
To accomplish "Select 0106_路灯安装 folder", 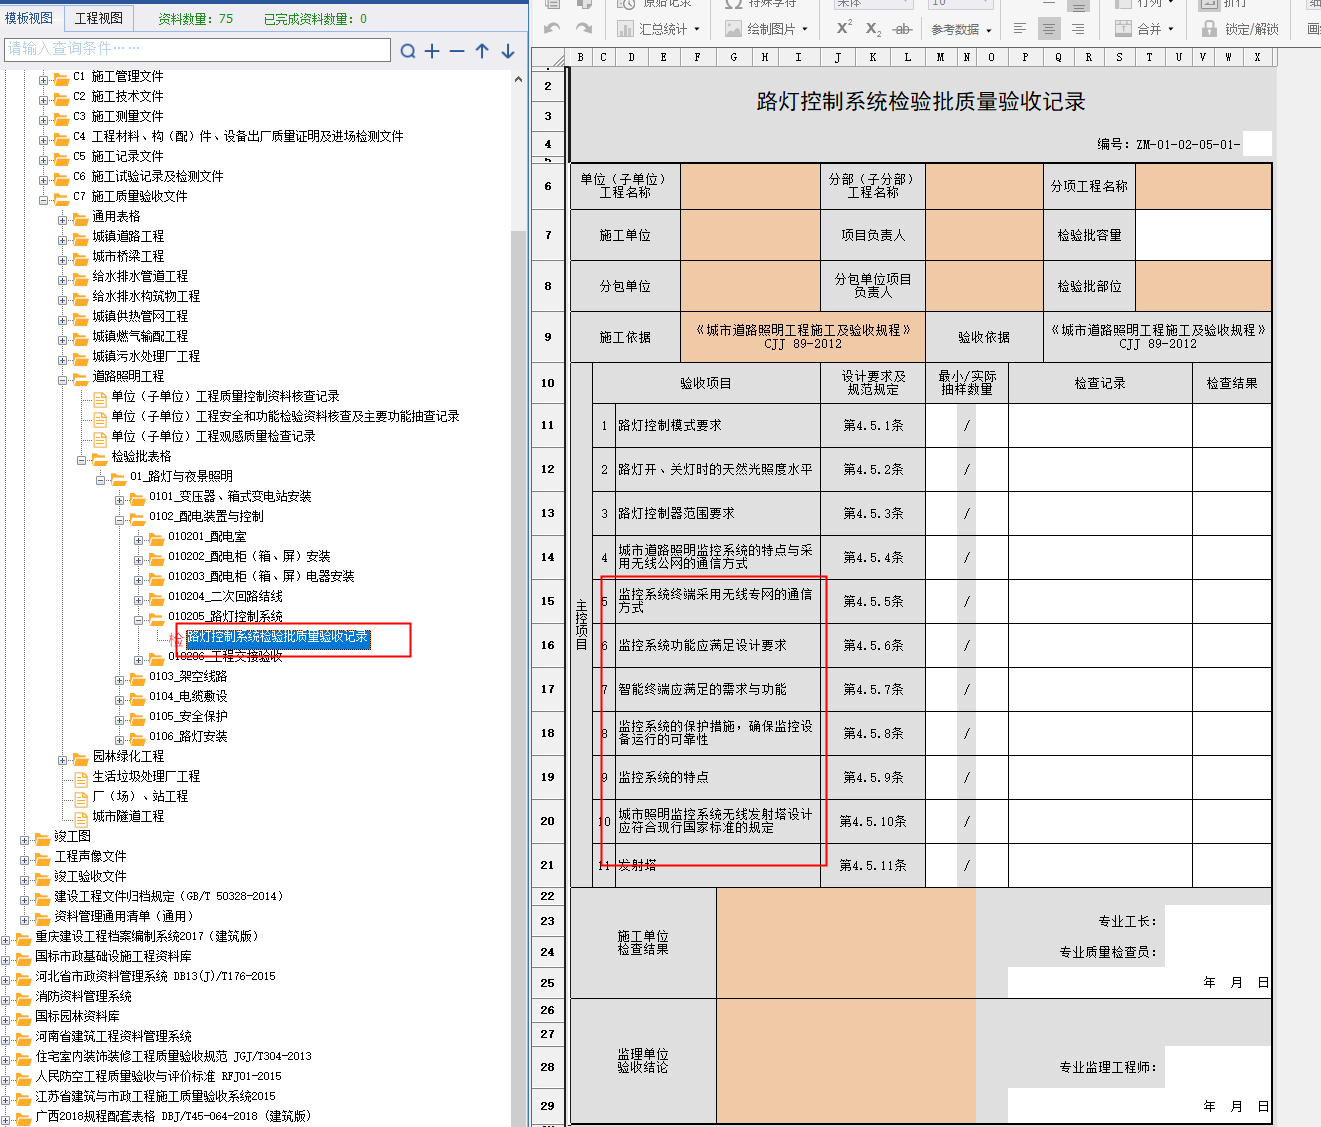I will pos(188,736).
